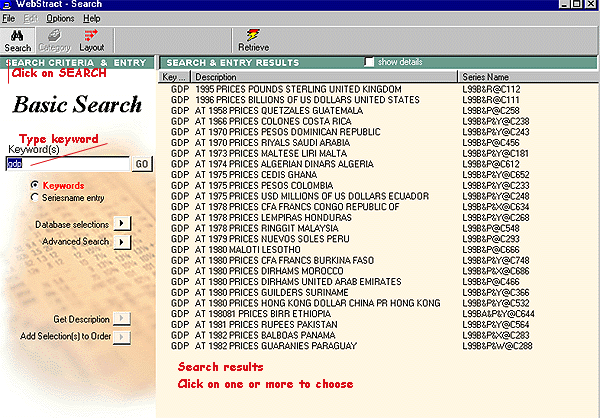
Task: Open the File menu
Action: [9, 18]
